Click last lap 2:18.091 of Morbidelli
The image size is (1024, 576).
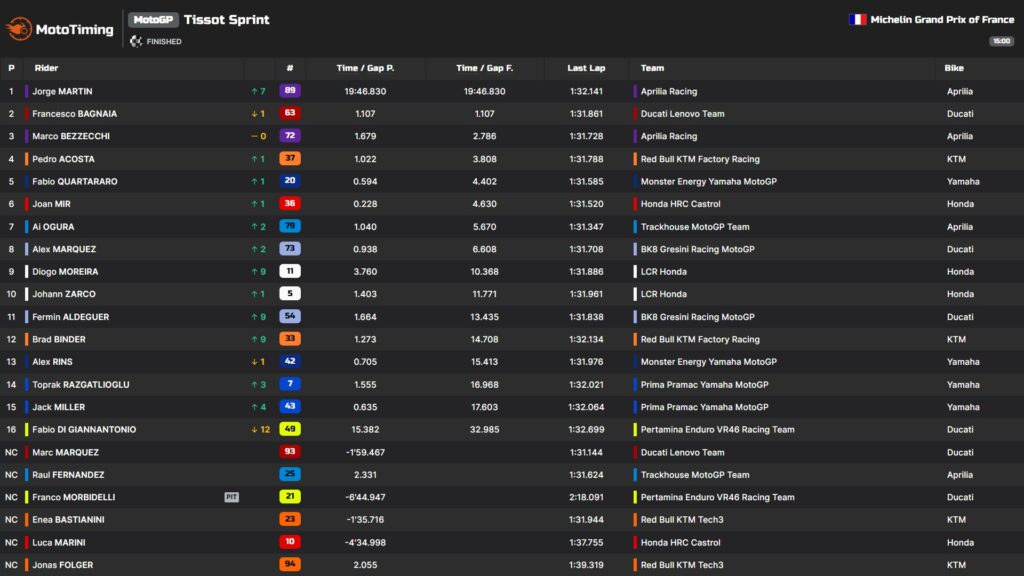coord(586,497)
